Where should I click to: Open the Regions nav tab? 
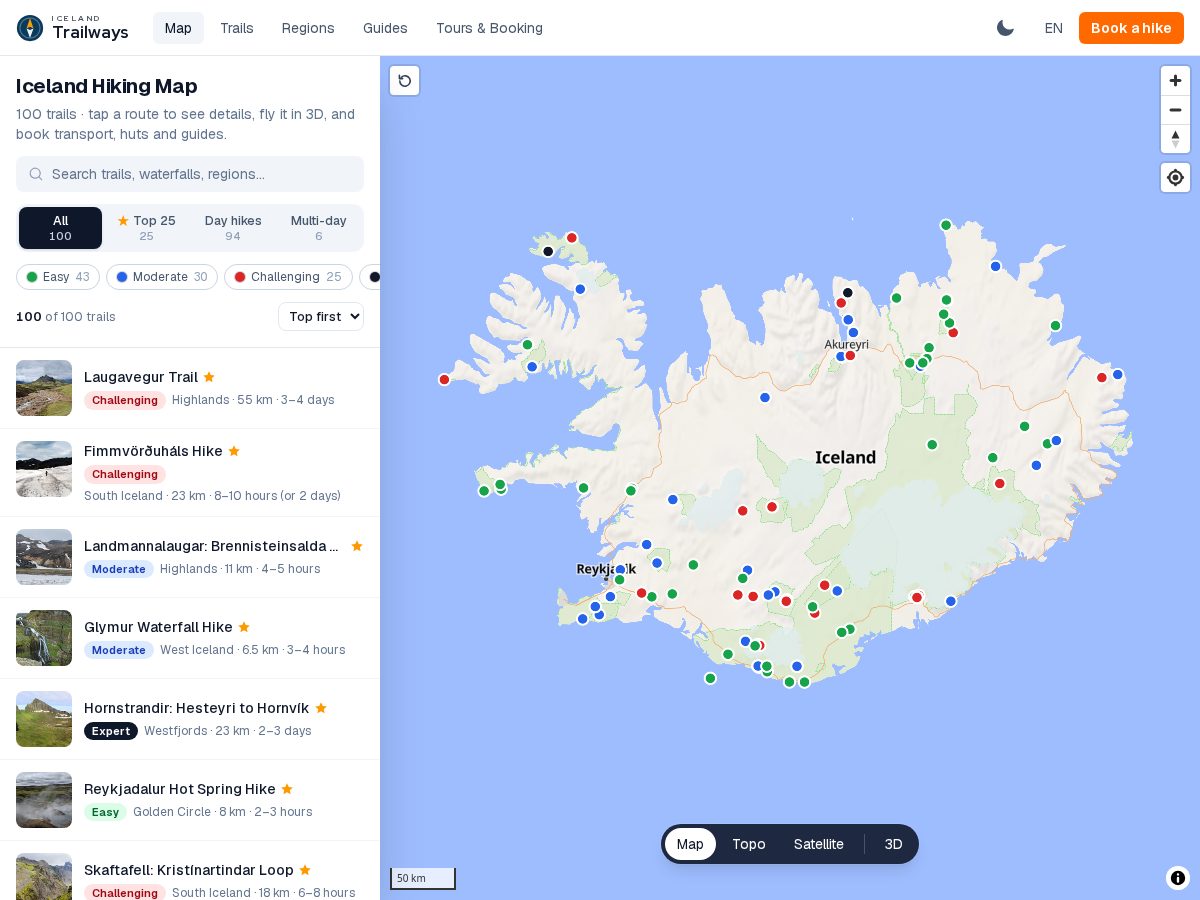pyautogui.click(x=308, y=28)
